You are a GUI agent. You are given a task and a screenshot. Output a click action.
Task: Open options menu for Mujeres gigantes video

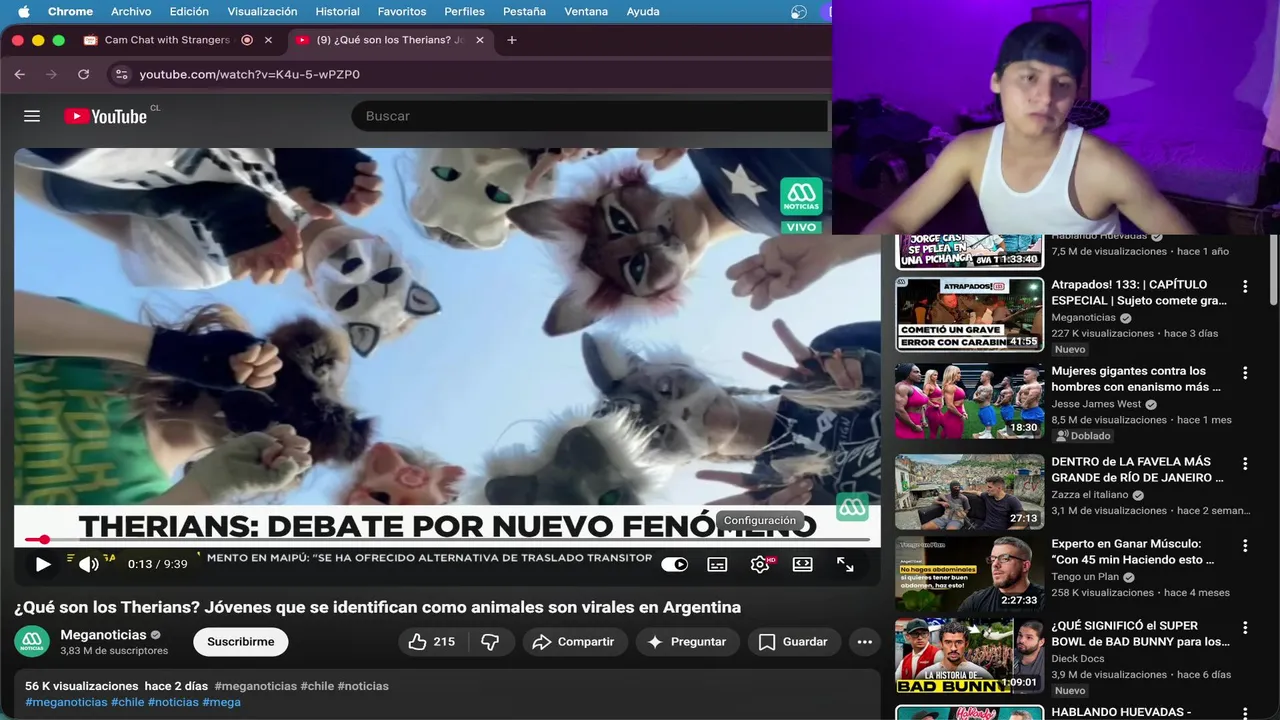[1245, 373]
